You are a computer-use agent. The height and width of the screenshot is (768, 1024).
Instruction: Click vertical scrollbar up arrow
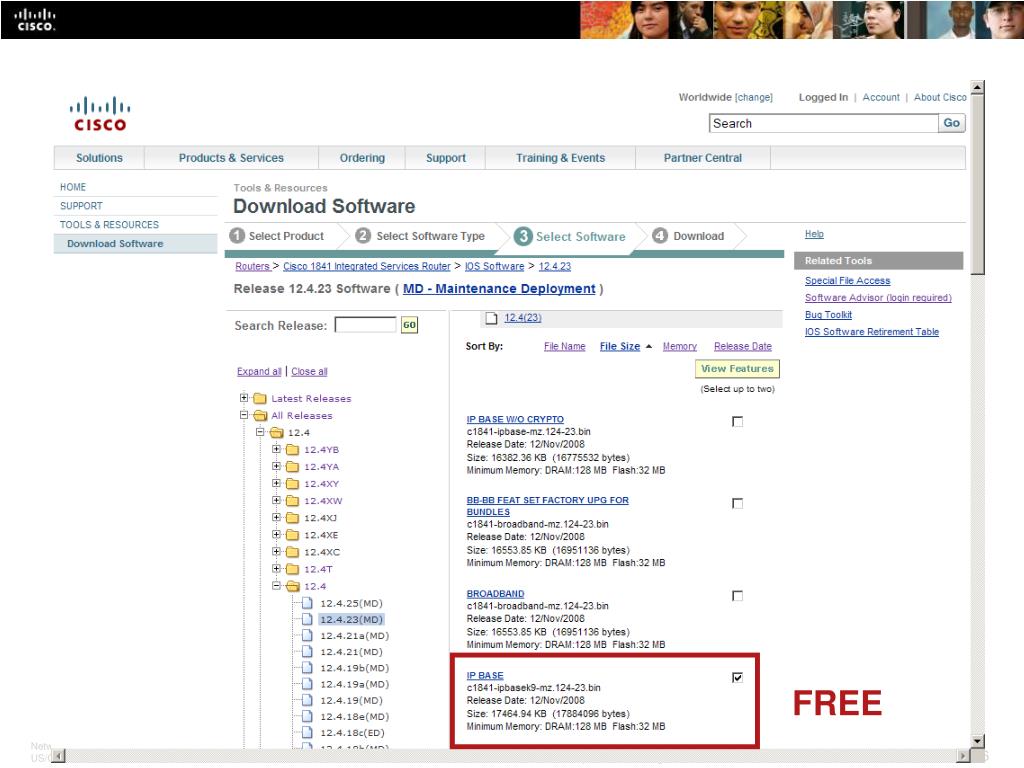[x=978, y=87]
